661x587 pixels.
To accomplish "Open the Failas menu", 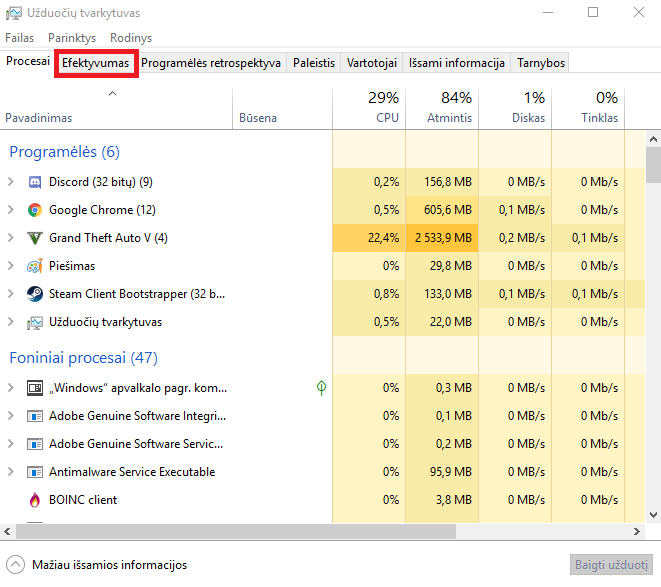I will (19, 38).
